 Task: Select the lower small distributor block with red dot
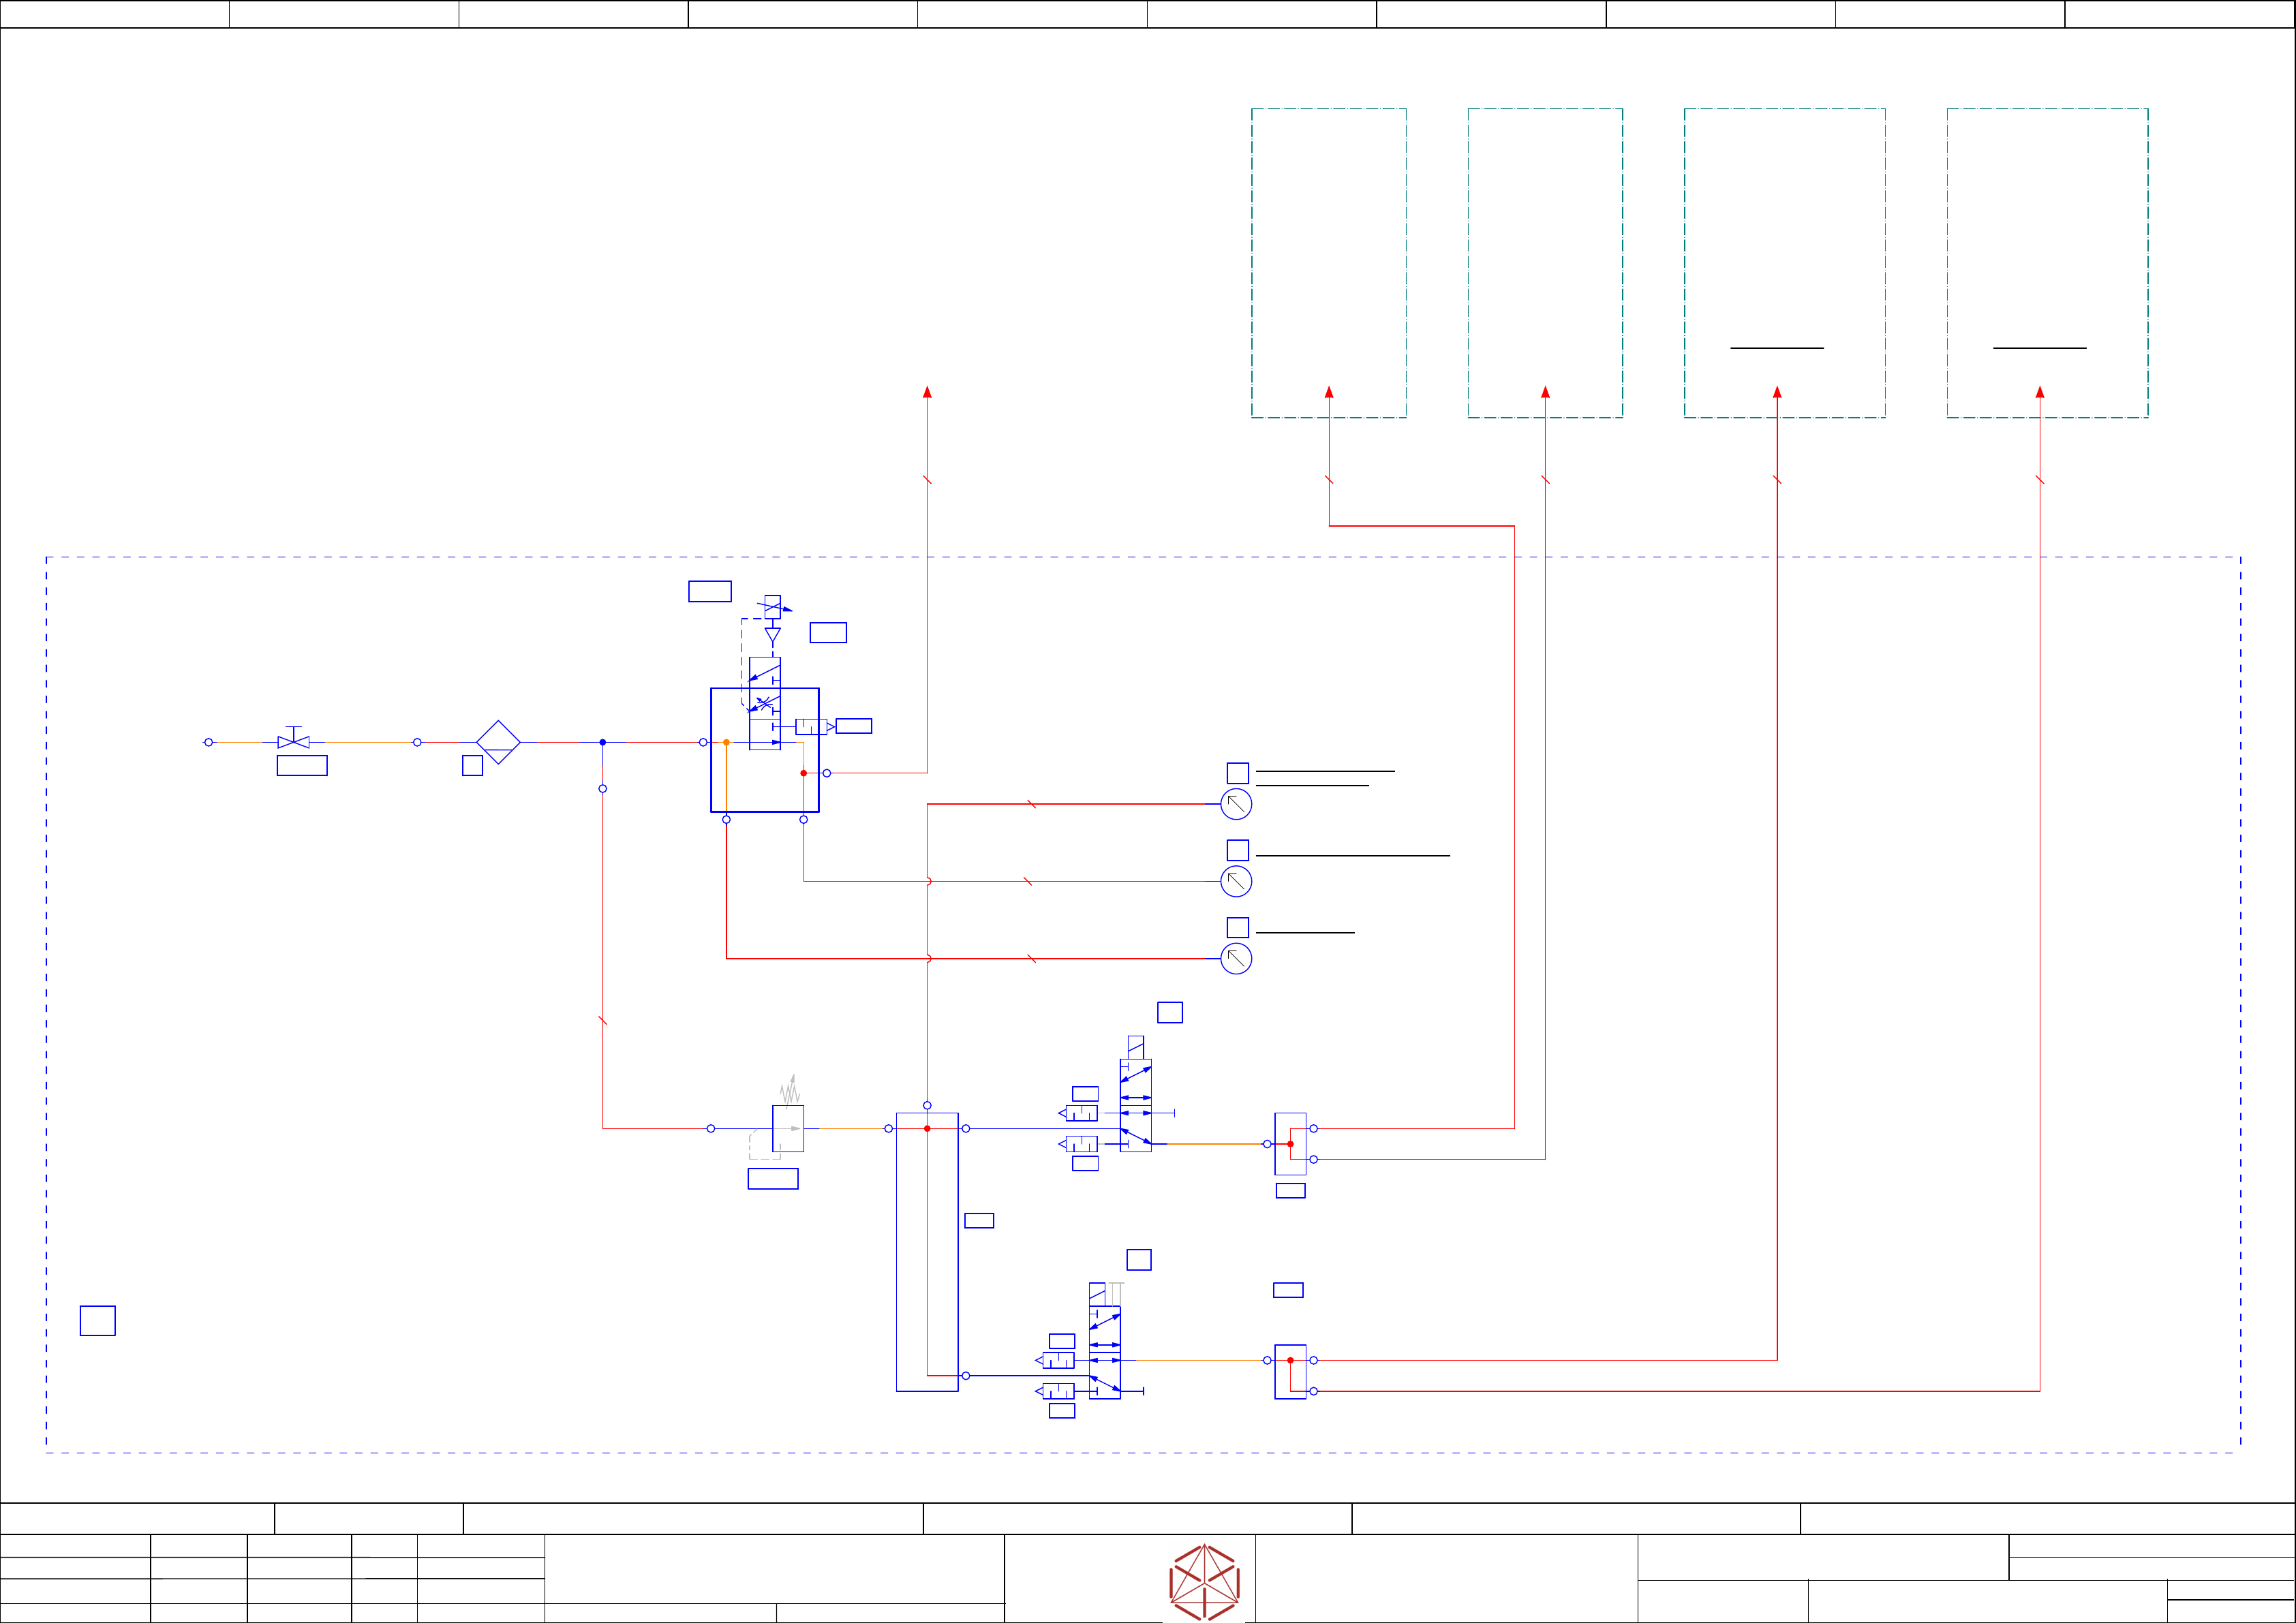(1290, 1371)
